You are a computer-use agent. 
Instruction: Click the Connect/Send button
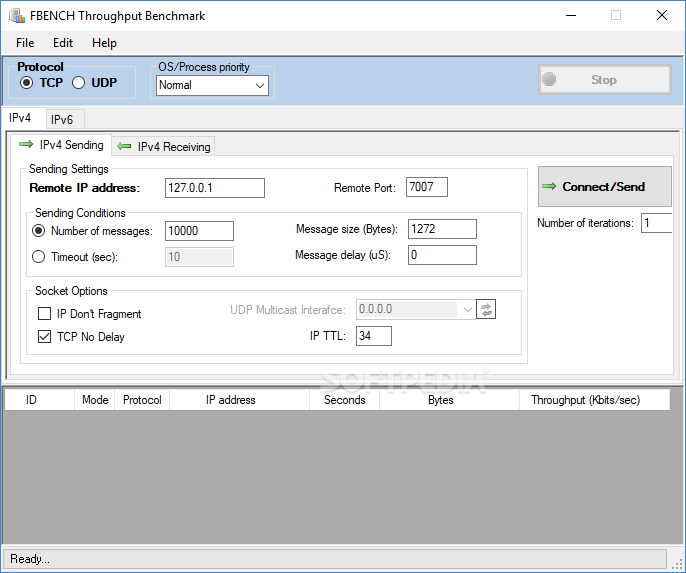pyautogui.click(x=605, y=186)
